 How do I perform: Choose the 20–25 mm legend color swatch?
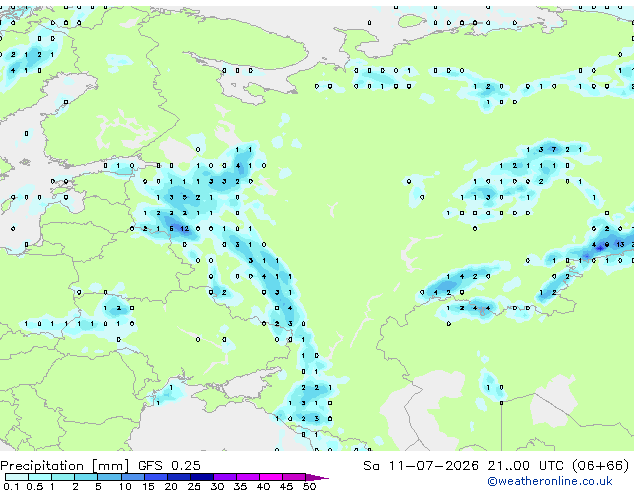178,477
